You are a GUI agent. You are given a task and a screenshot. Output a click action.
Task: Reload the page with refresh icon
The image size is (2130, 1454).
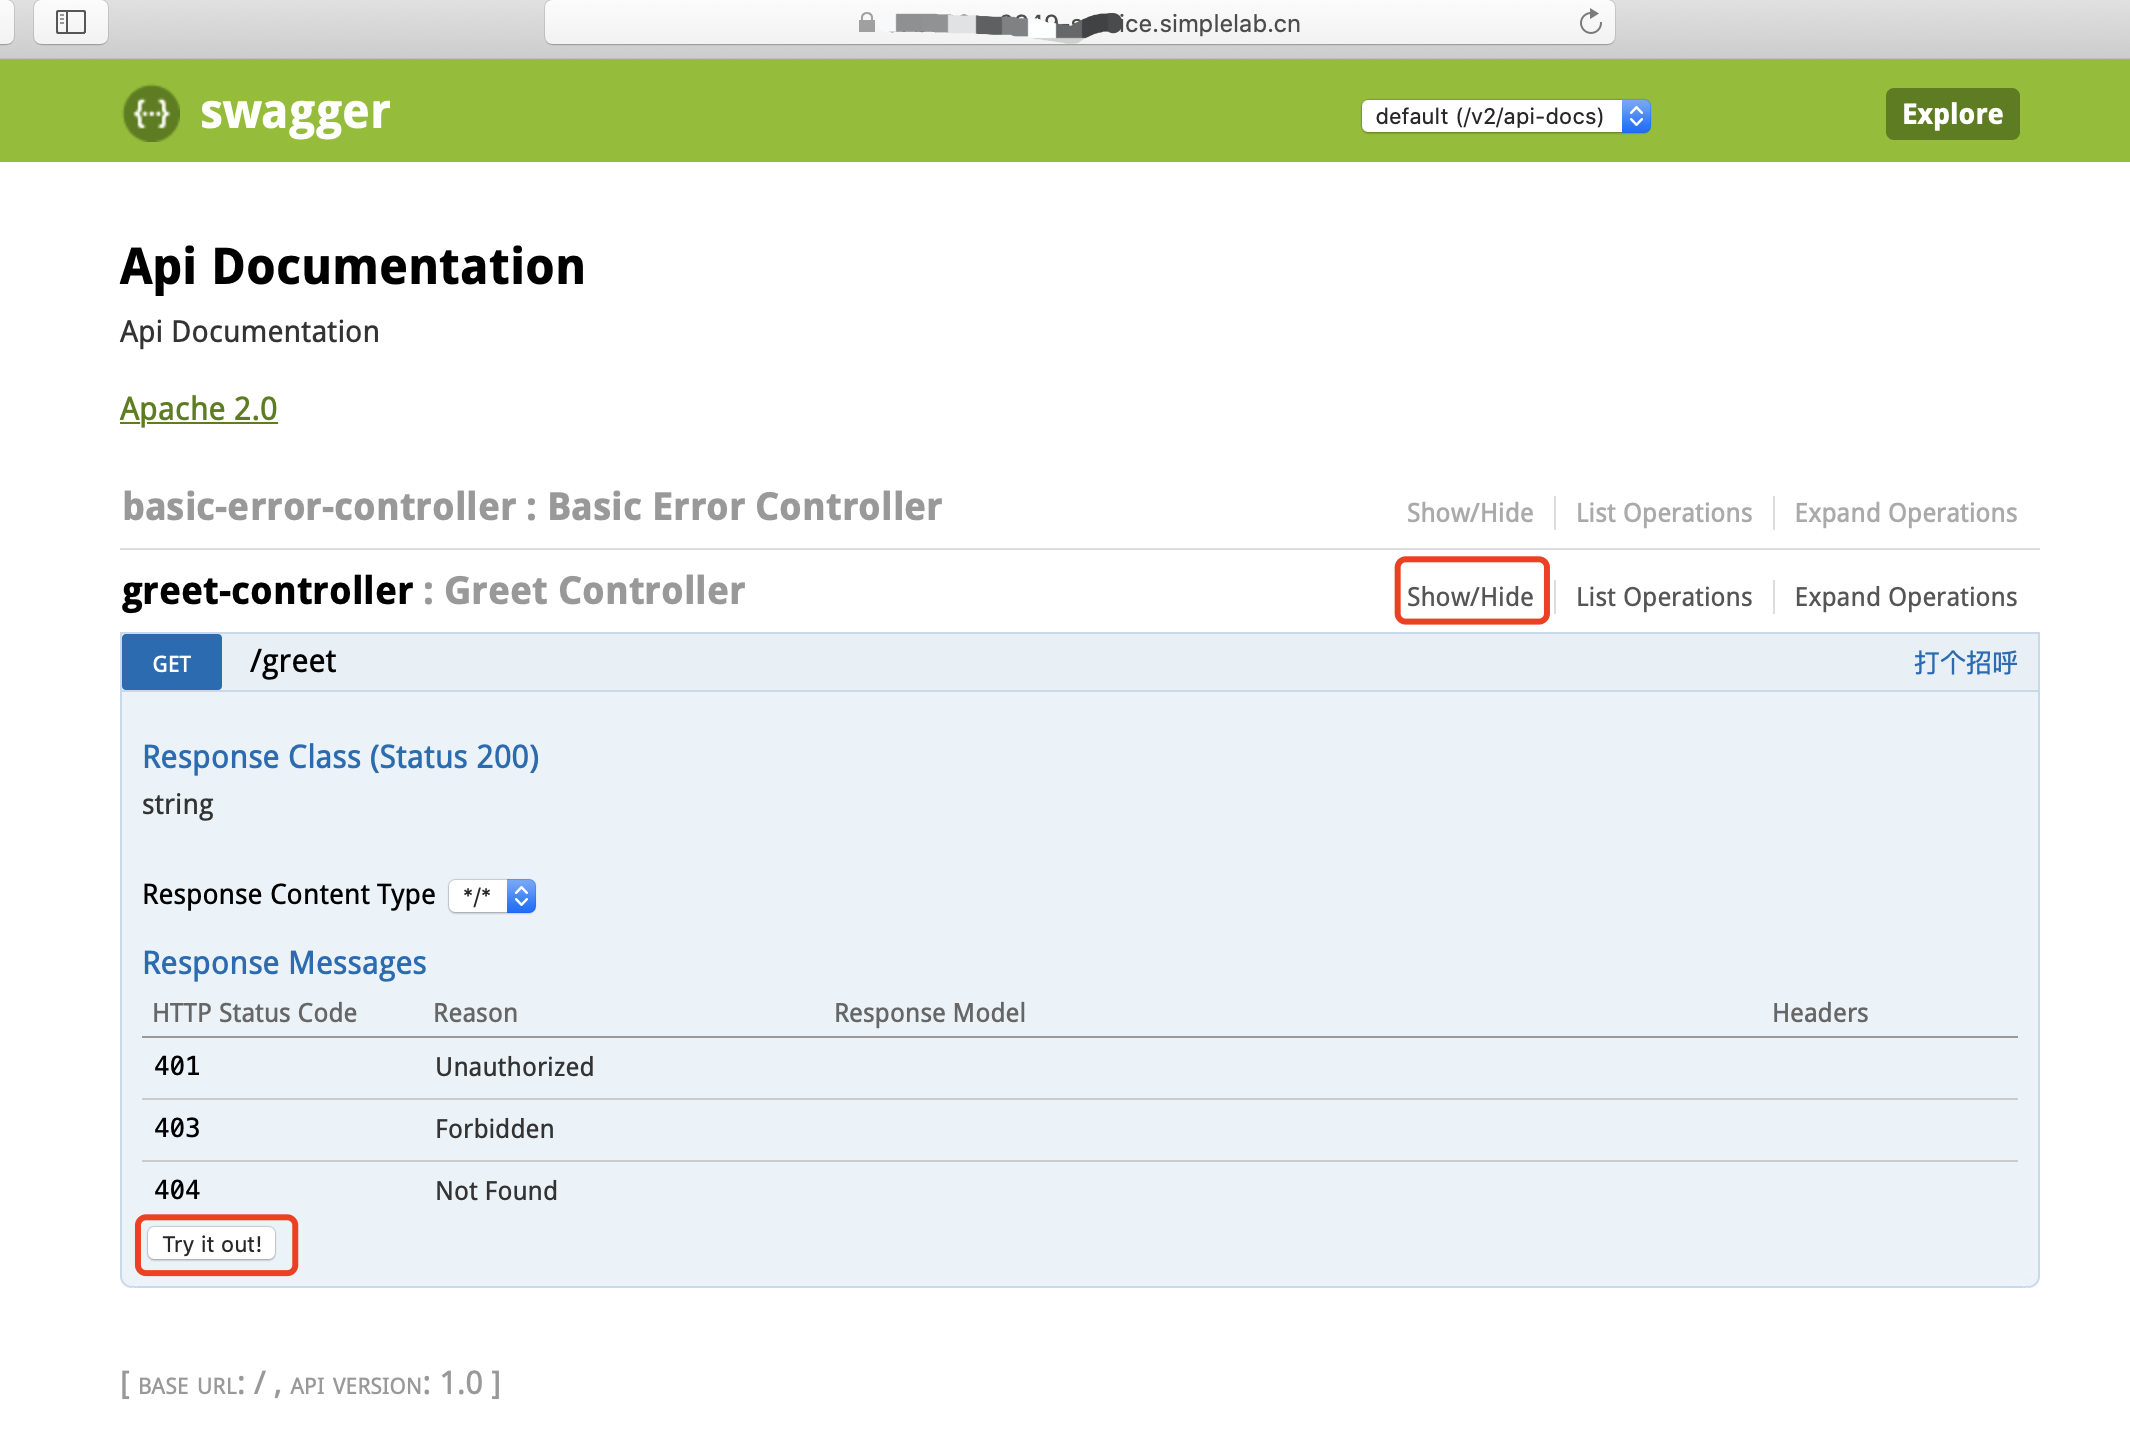click(x=1590, y=22)
